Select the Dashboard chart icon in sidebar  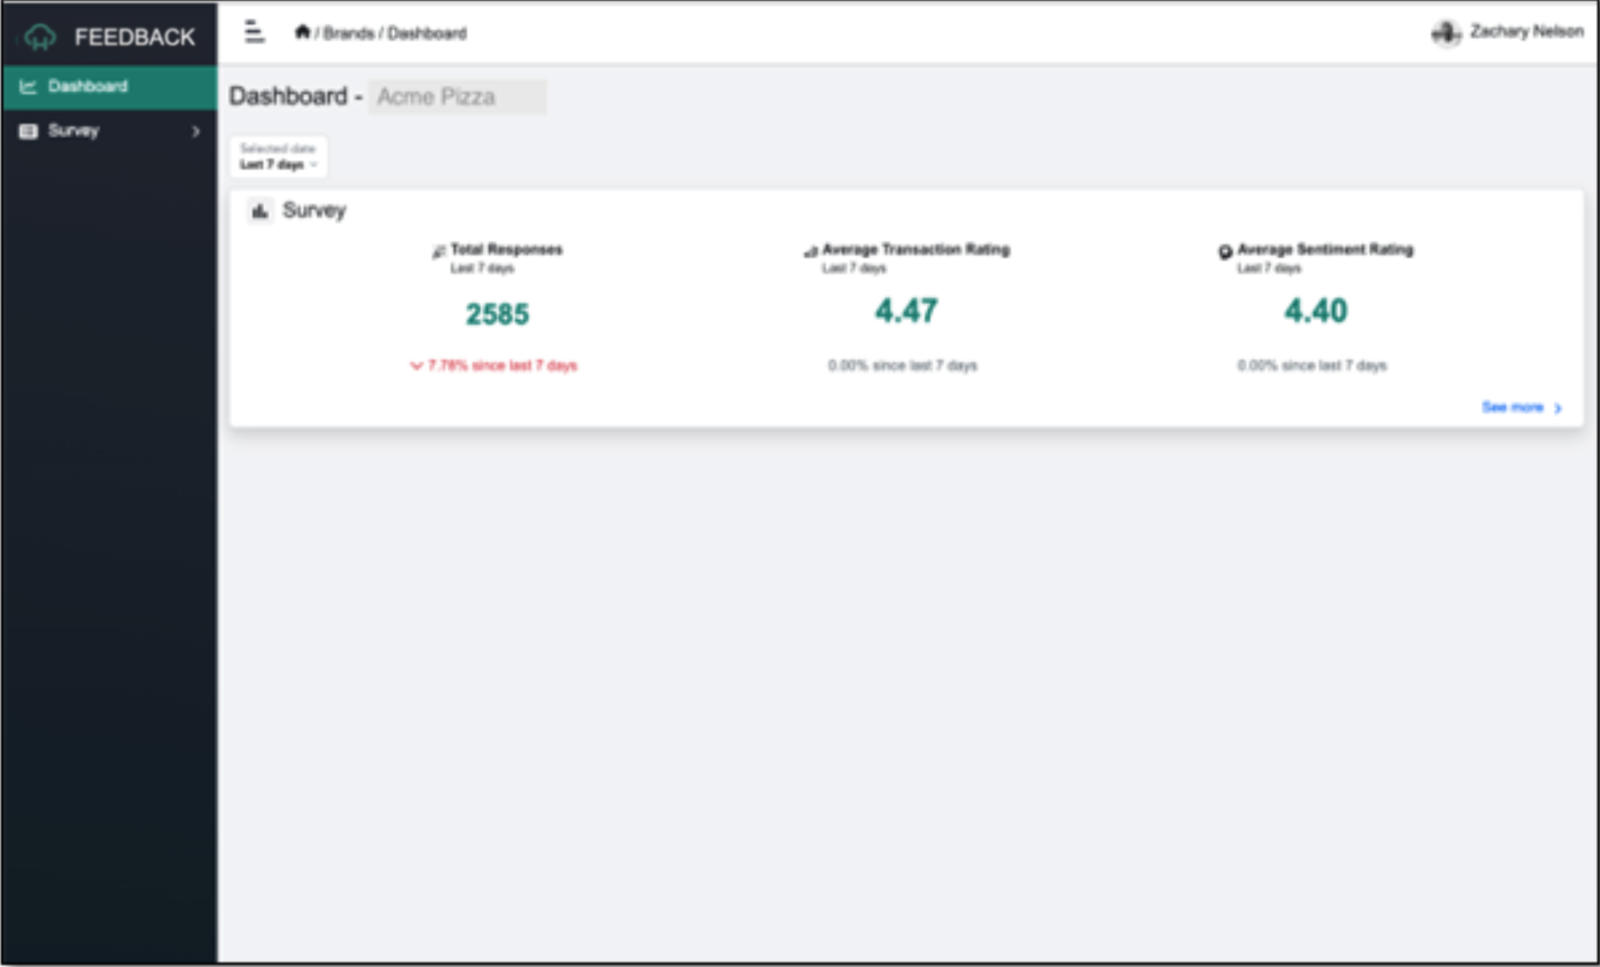(x=29, y=86)
